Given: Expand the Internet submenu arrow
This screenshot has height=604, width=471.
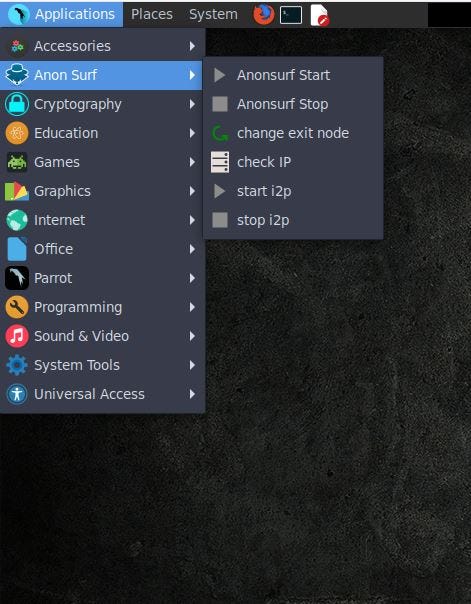Looking at the screenshot, I should tap(192, 220).
